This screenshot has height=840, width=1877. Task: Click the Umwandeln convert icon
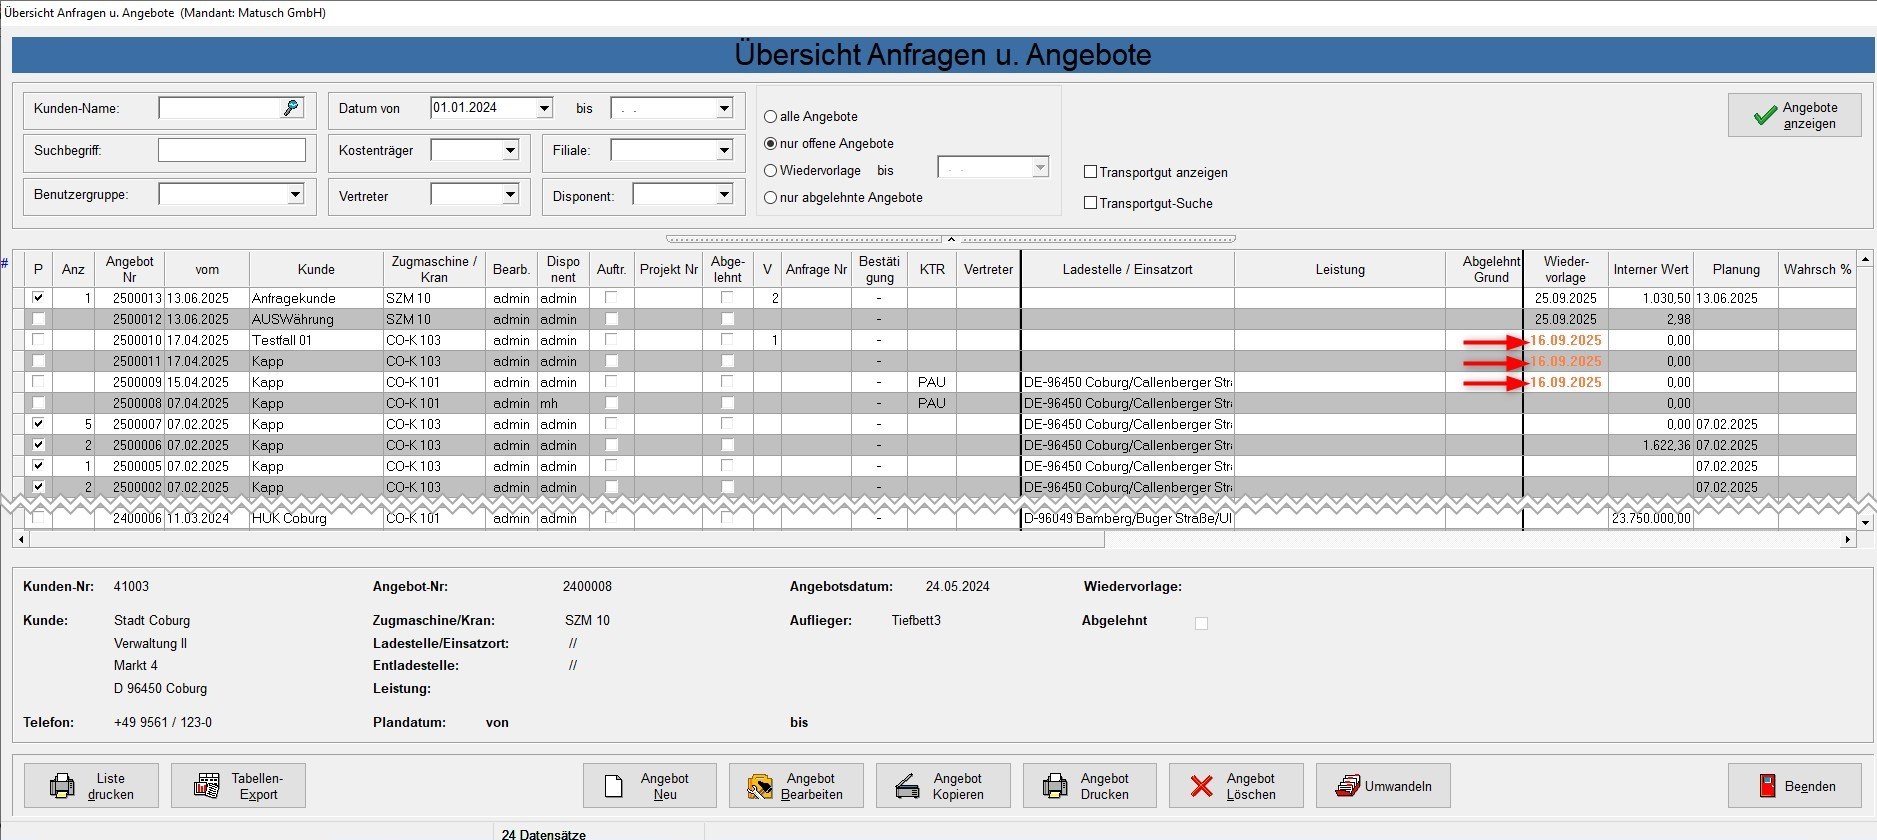tap(1347, 786)
